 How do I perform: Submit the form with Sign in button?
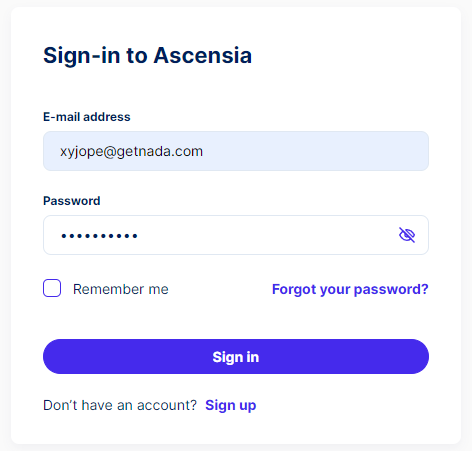coord(236,357)
